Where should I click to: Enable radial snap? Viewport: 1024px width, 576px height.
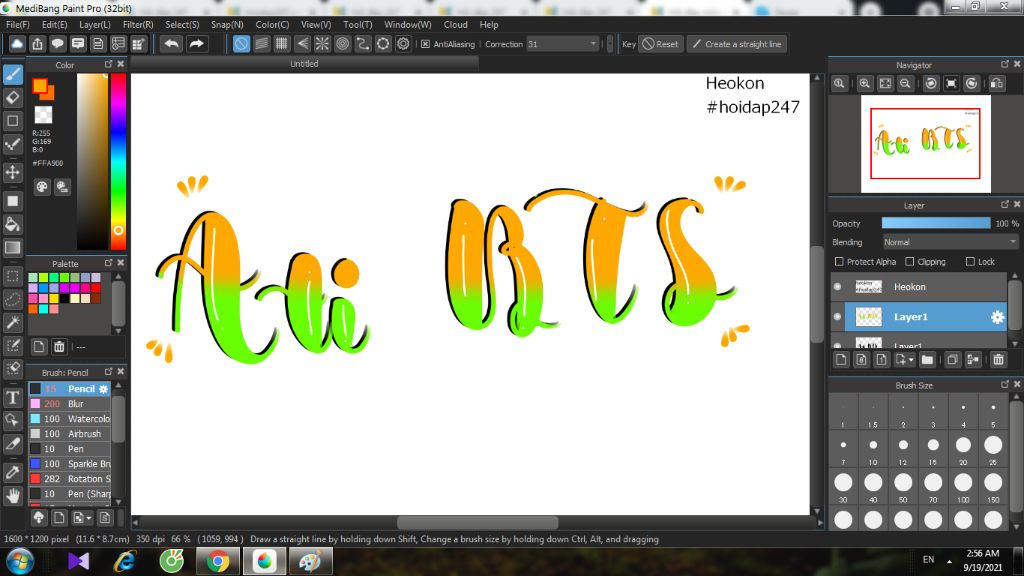[x=322, y=44]
